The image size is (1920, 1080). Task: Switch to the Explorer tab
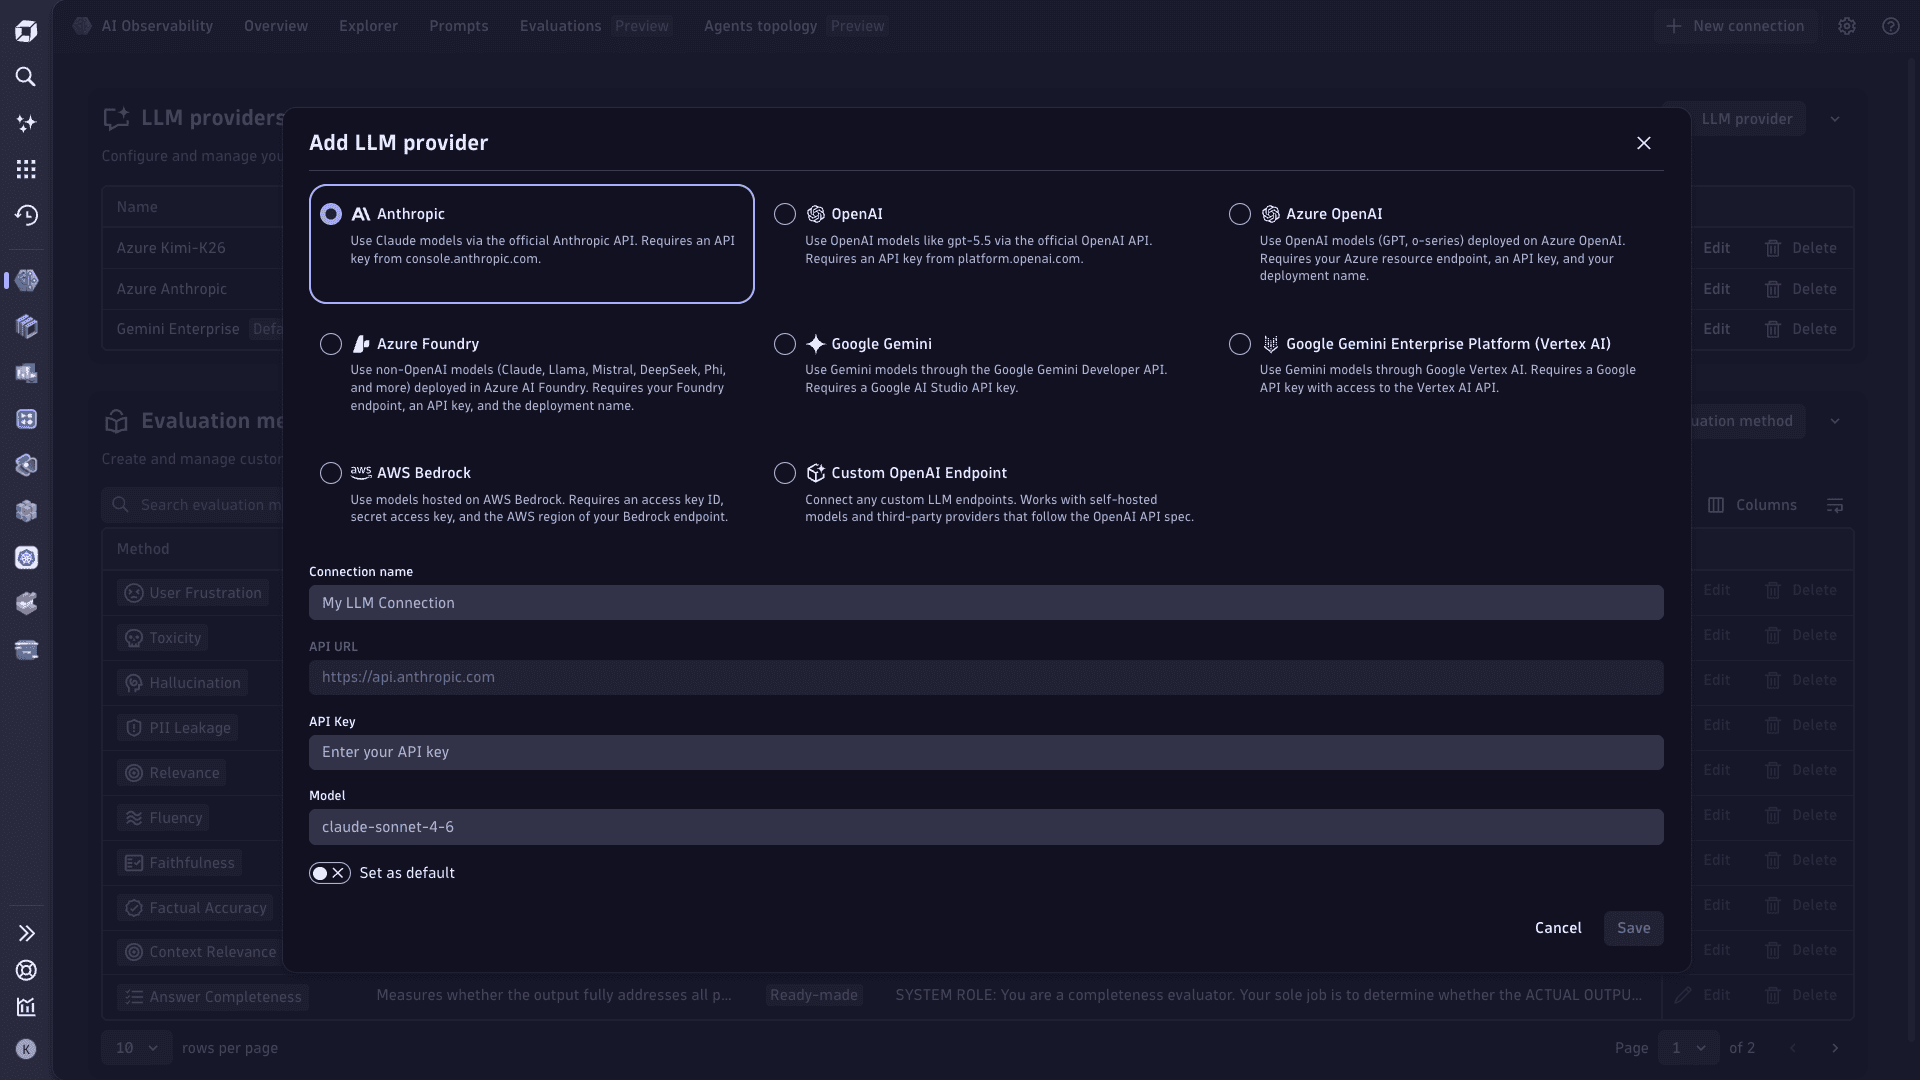(368, 26)
